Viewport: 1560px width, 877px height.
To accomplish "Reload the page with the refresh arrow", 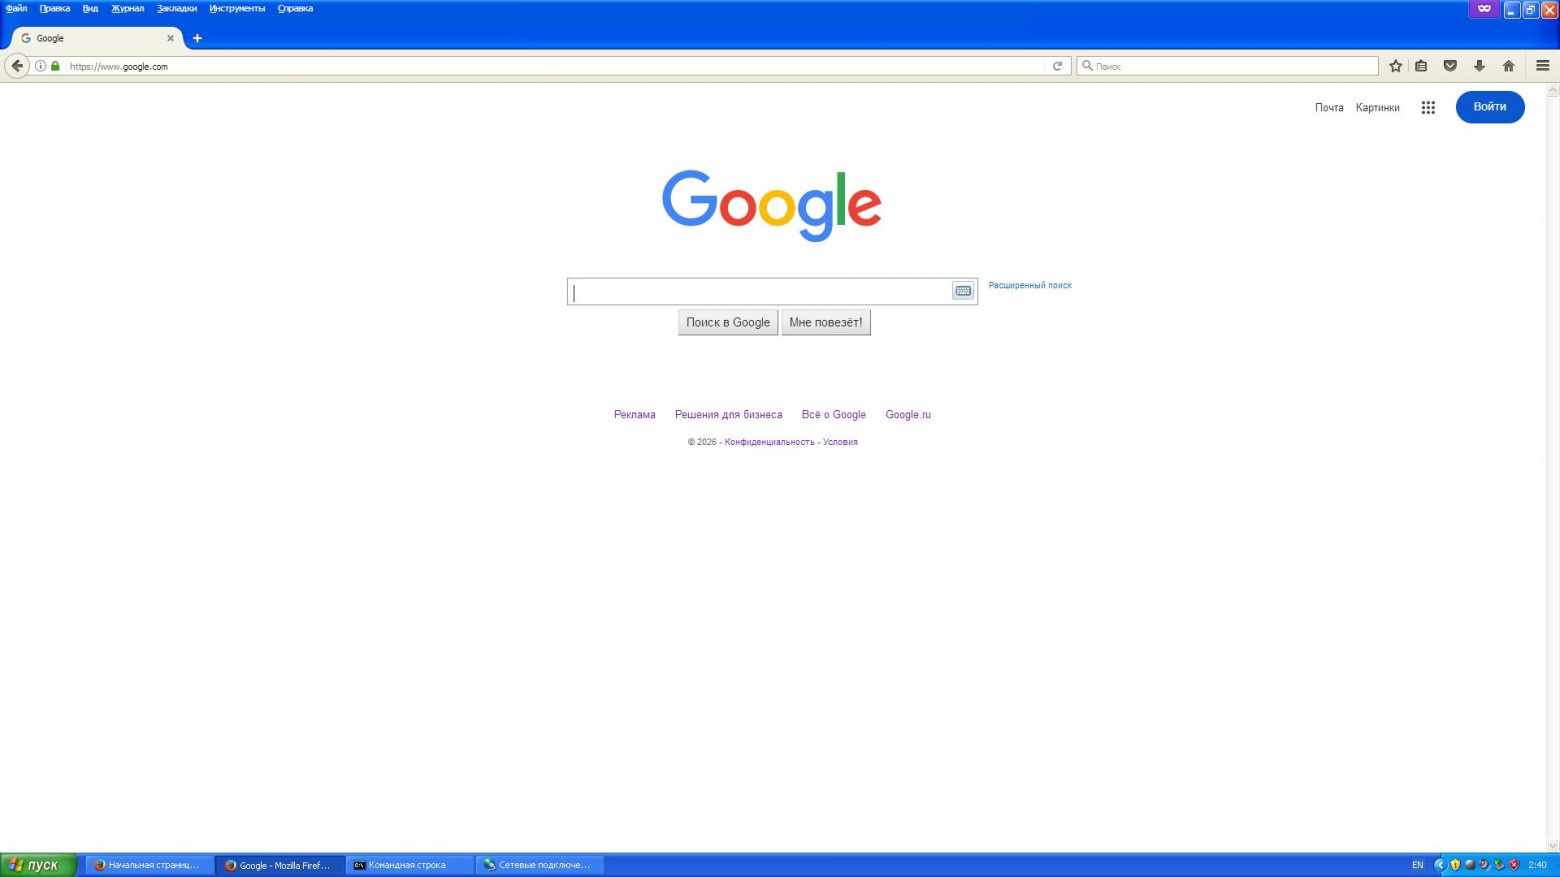I will pos(1057,66).
